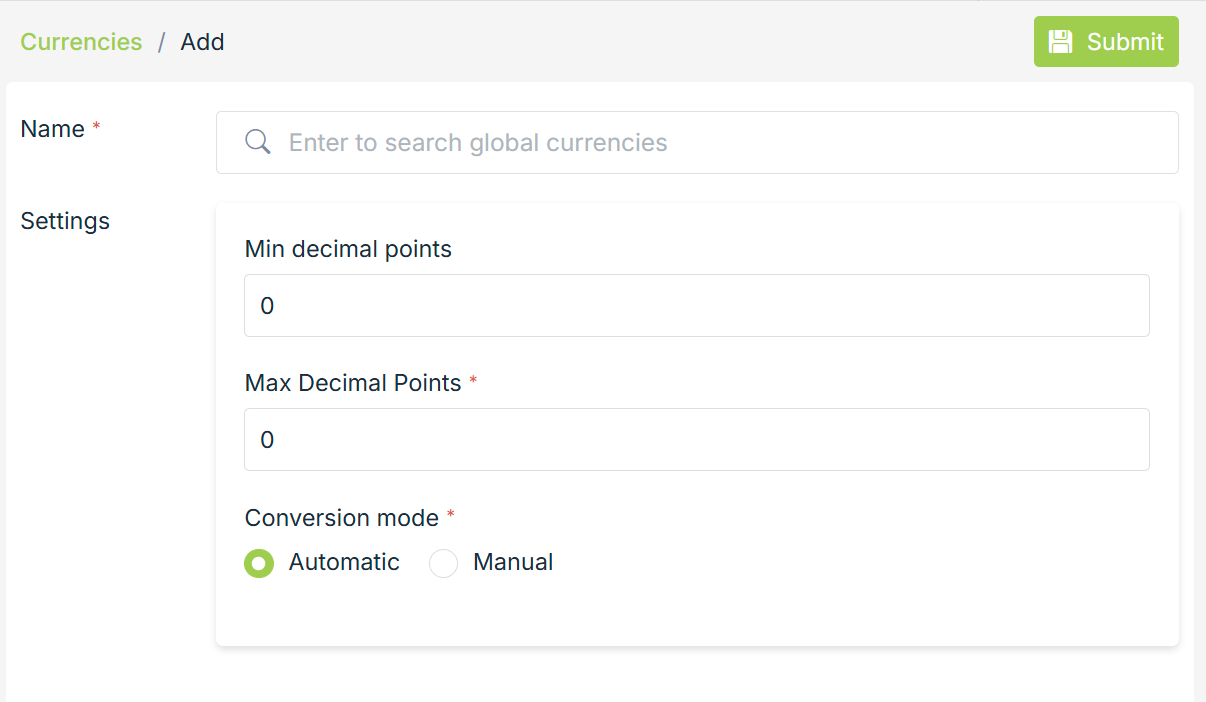Click the floppy disk save icon
The height and width of the screenshot is (702, 1206).
[1060, 42]
